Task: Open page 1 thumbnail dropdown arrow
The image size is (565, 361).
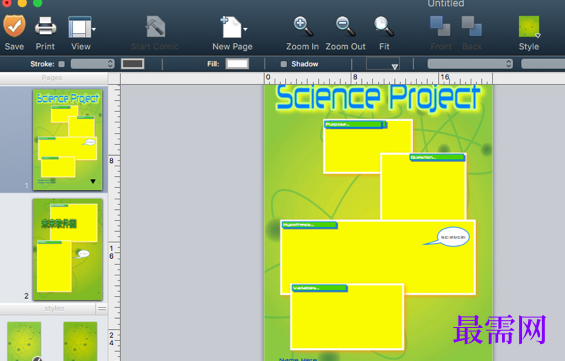Action: (93, 181)
